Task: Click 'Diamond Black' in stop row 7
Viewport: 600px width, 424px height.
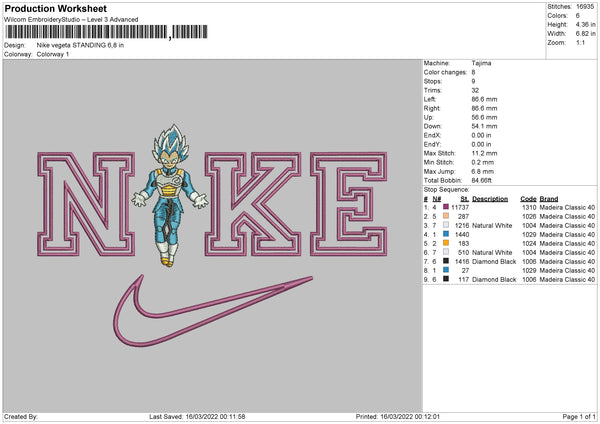Action: pyautogui.click(x=494, y=262)
